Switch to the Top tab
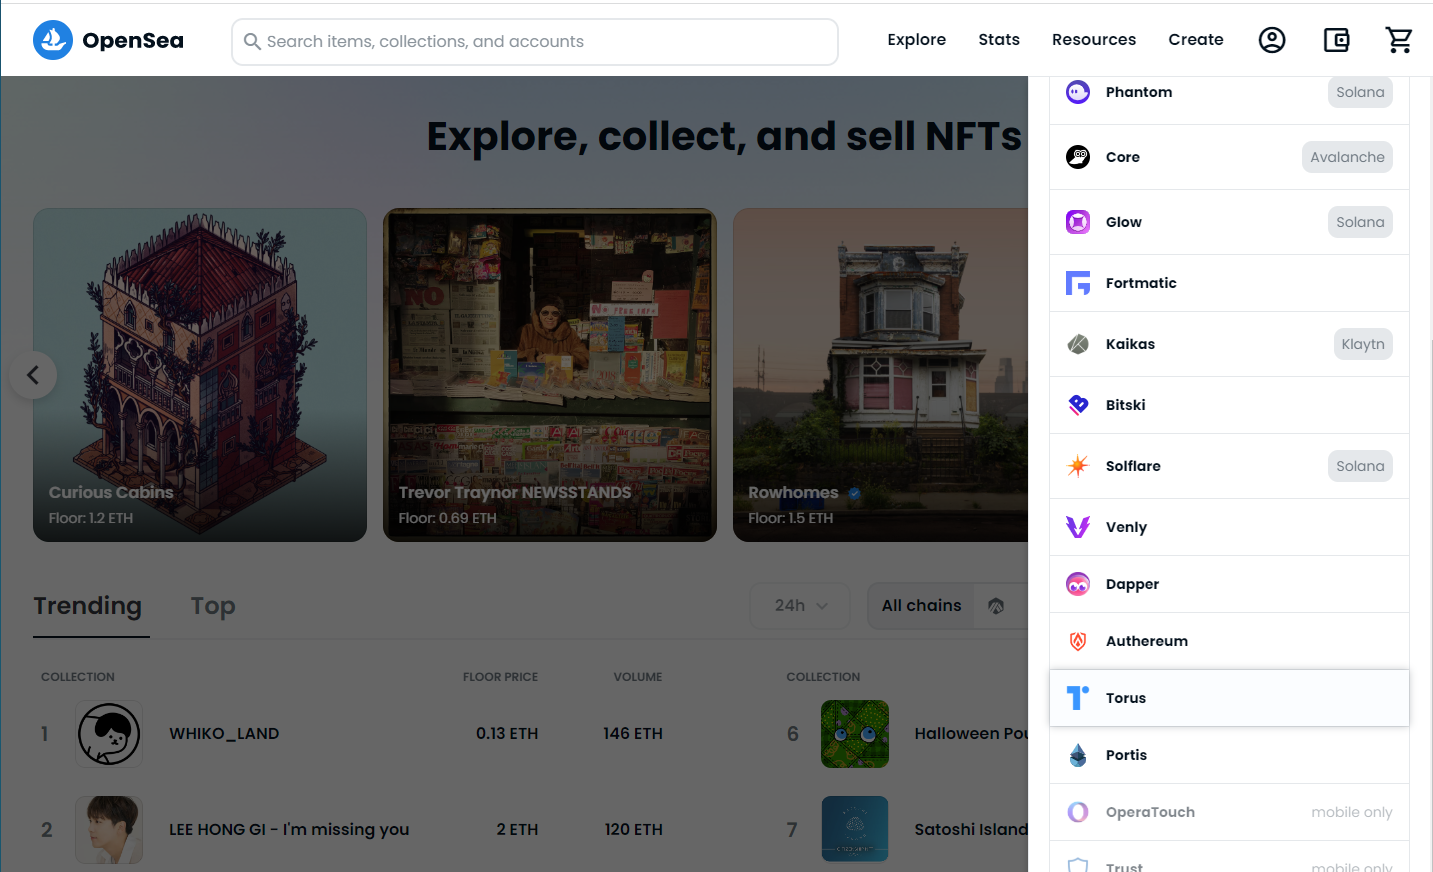Screen dimensions: 1433x872 (x=213, y=606)
